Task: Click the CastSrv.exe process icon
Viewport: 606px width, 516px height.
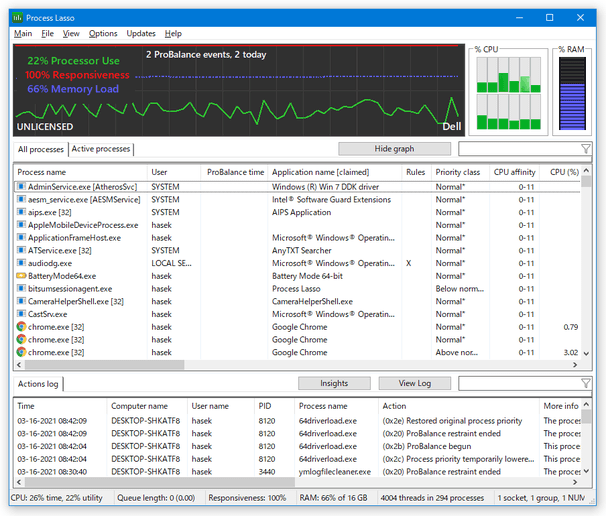Action: pos(21,314)
